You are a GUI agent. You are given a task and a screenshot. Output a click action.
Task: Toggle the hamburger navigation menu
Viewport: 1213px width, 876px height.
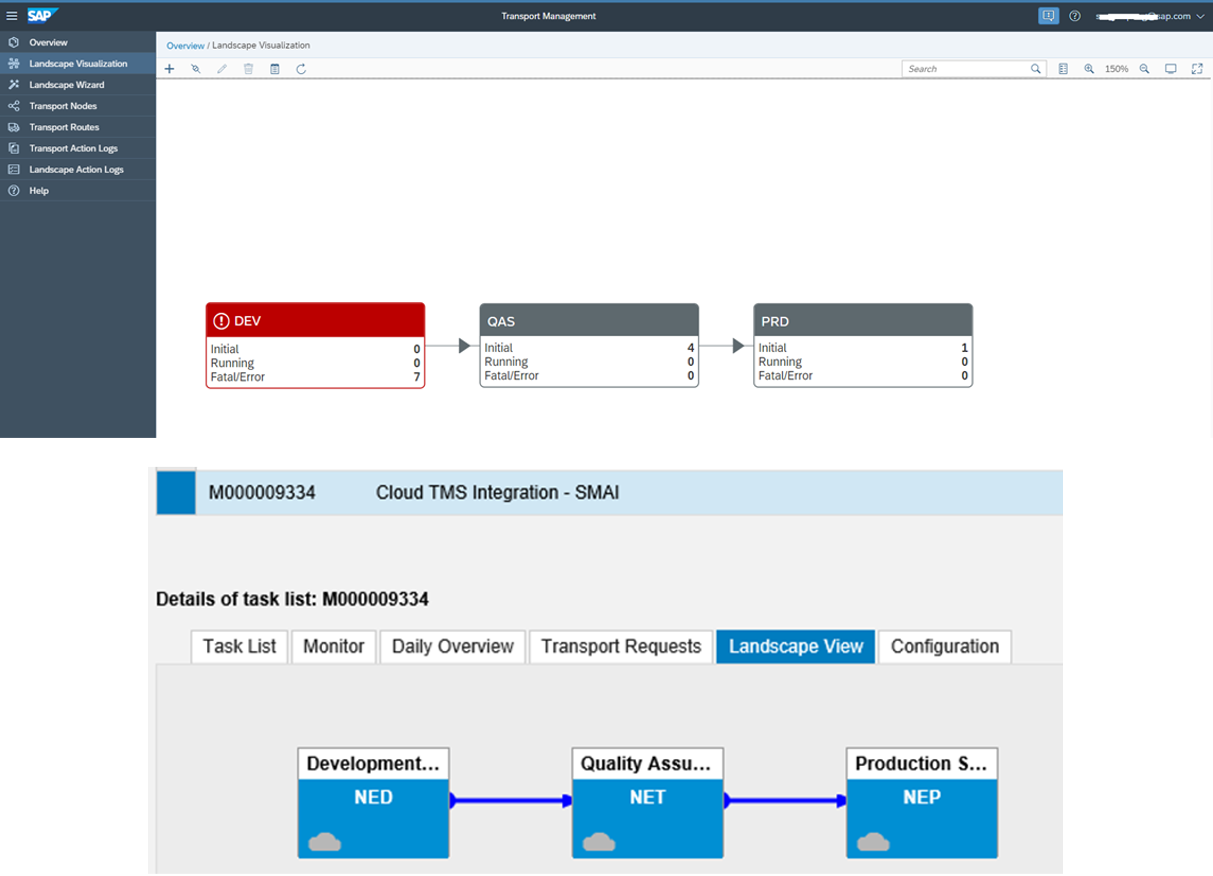12,16
